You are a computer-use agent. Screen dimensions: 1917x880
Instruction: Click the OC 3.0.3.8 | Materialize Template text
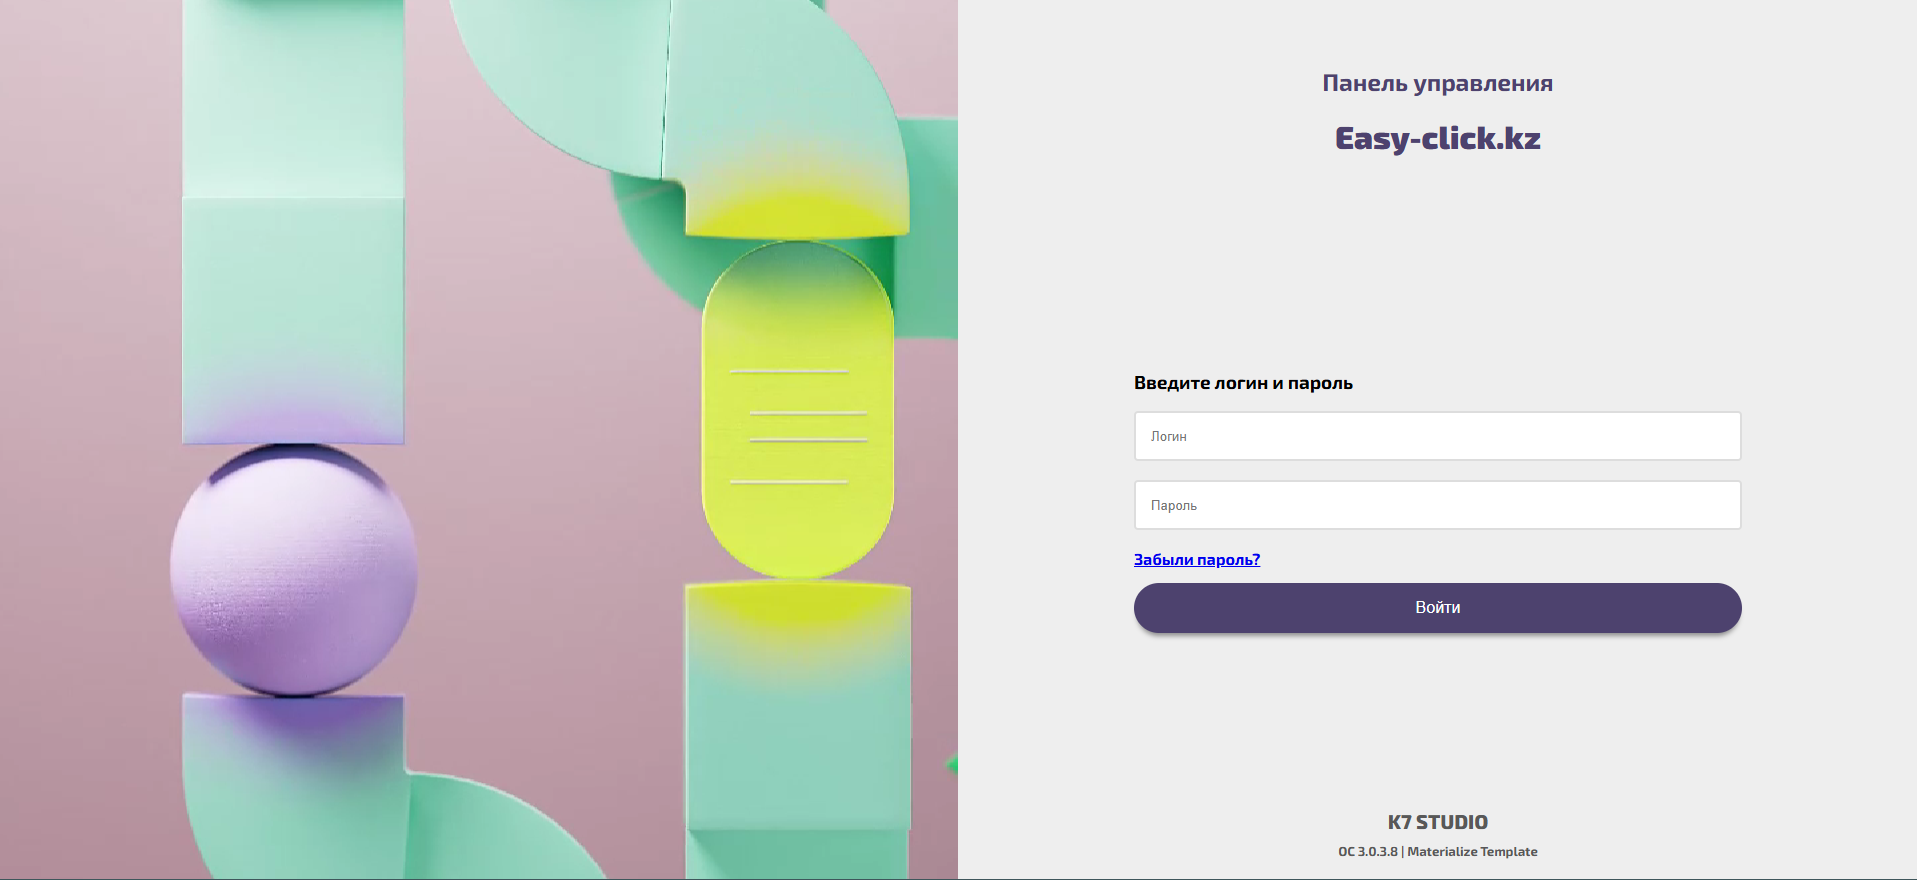1437,852
